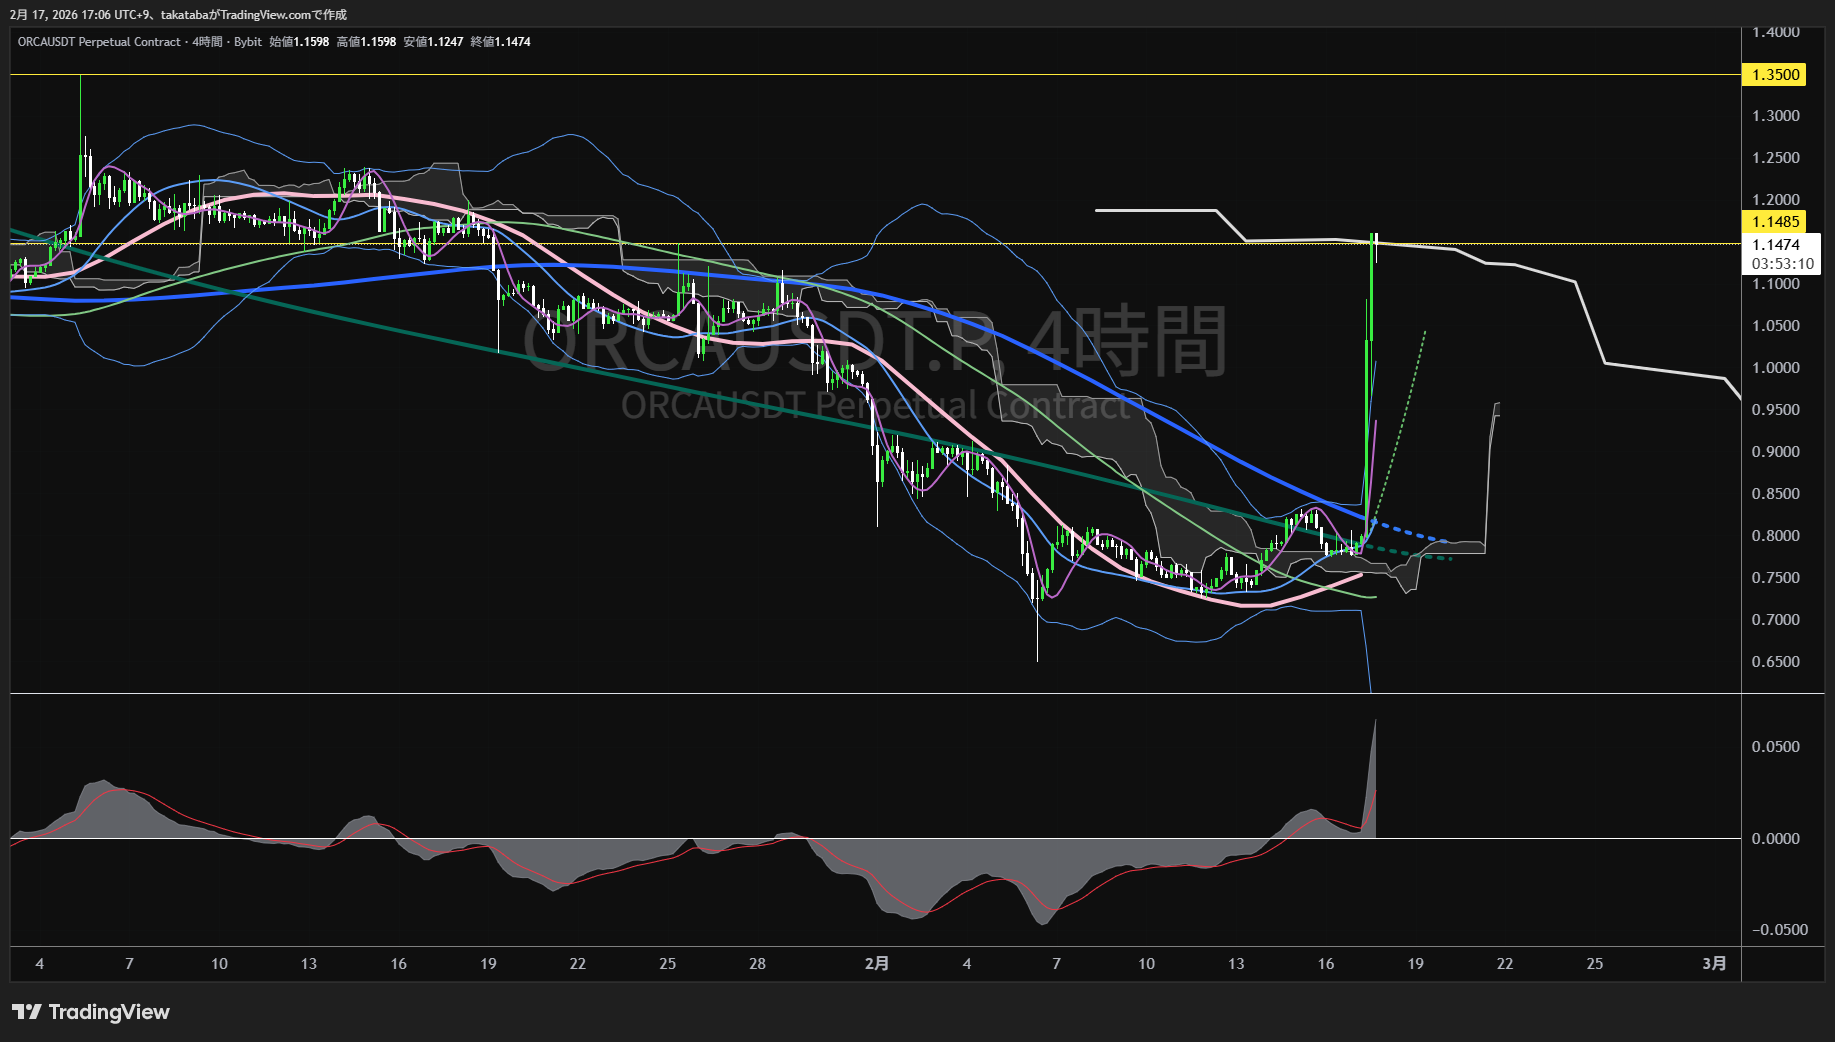Click the 28 date label on time axis

coord(757,964)
